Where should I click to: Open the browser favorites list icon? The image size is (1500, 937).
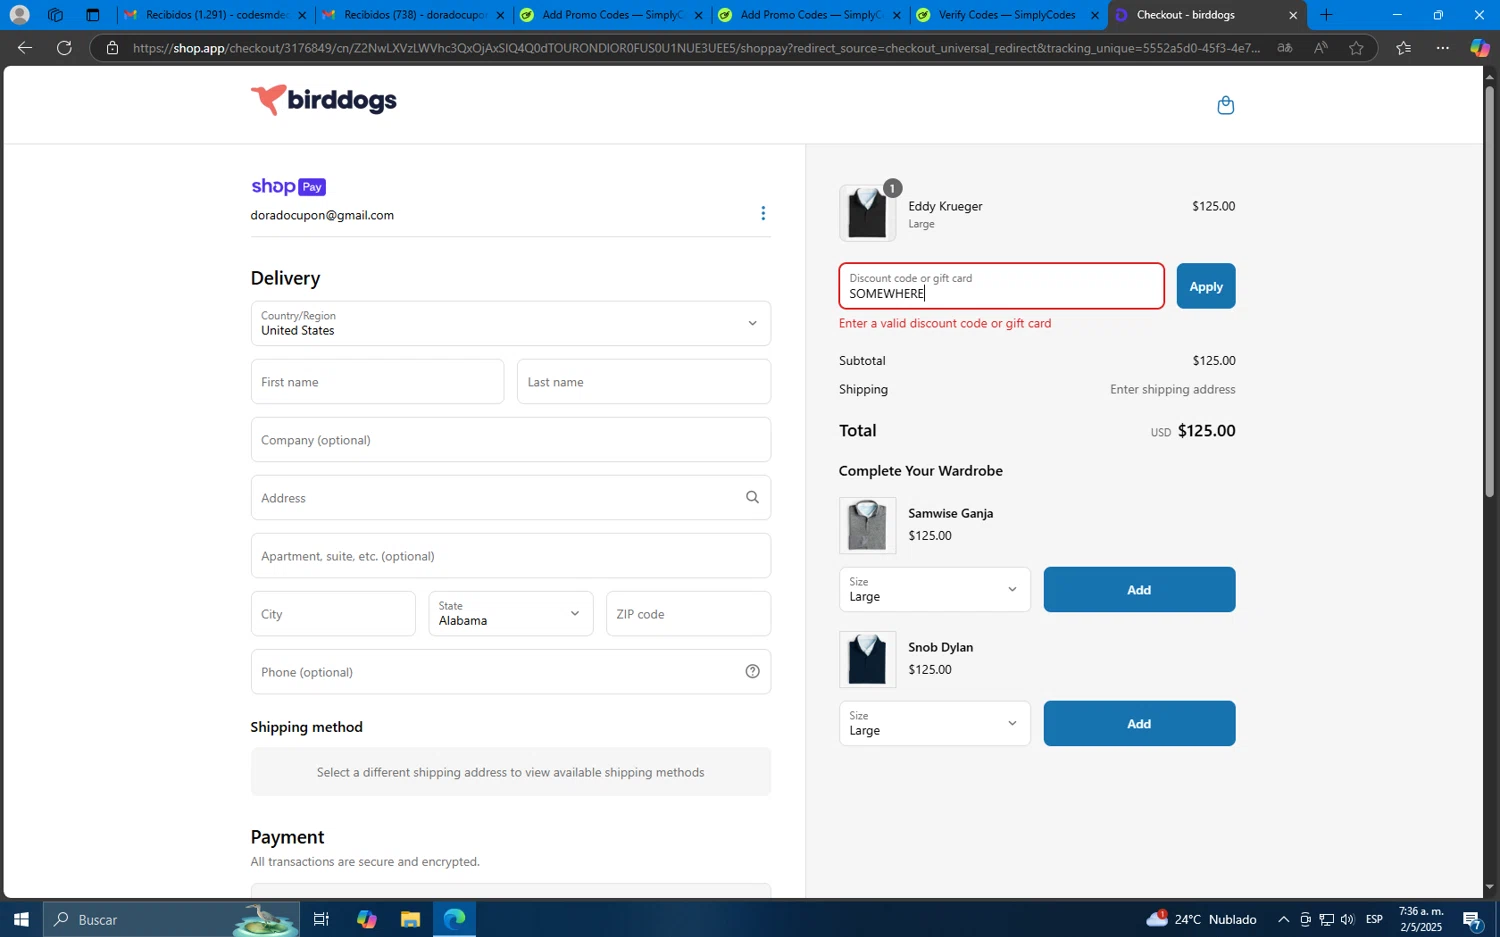click(x=1404, y=48)
